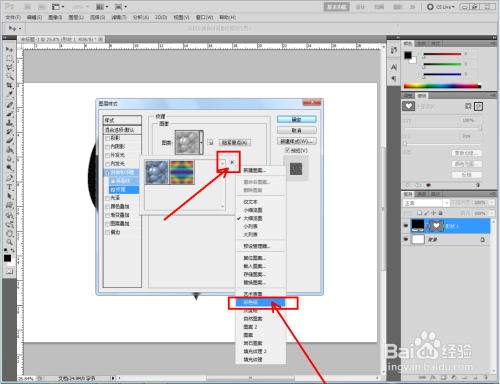Open the layer opacity dropdown arrow

(492, 203)
